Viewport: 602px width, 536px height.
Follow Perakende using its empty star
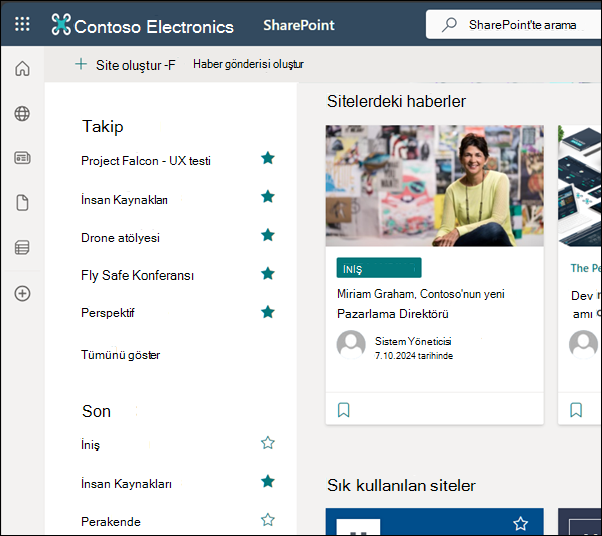[x=268, y=520]
